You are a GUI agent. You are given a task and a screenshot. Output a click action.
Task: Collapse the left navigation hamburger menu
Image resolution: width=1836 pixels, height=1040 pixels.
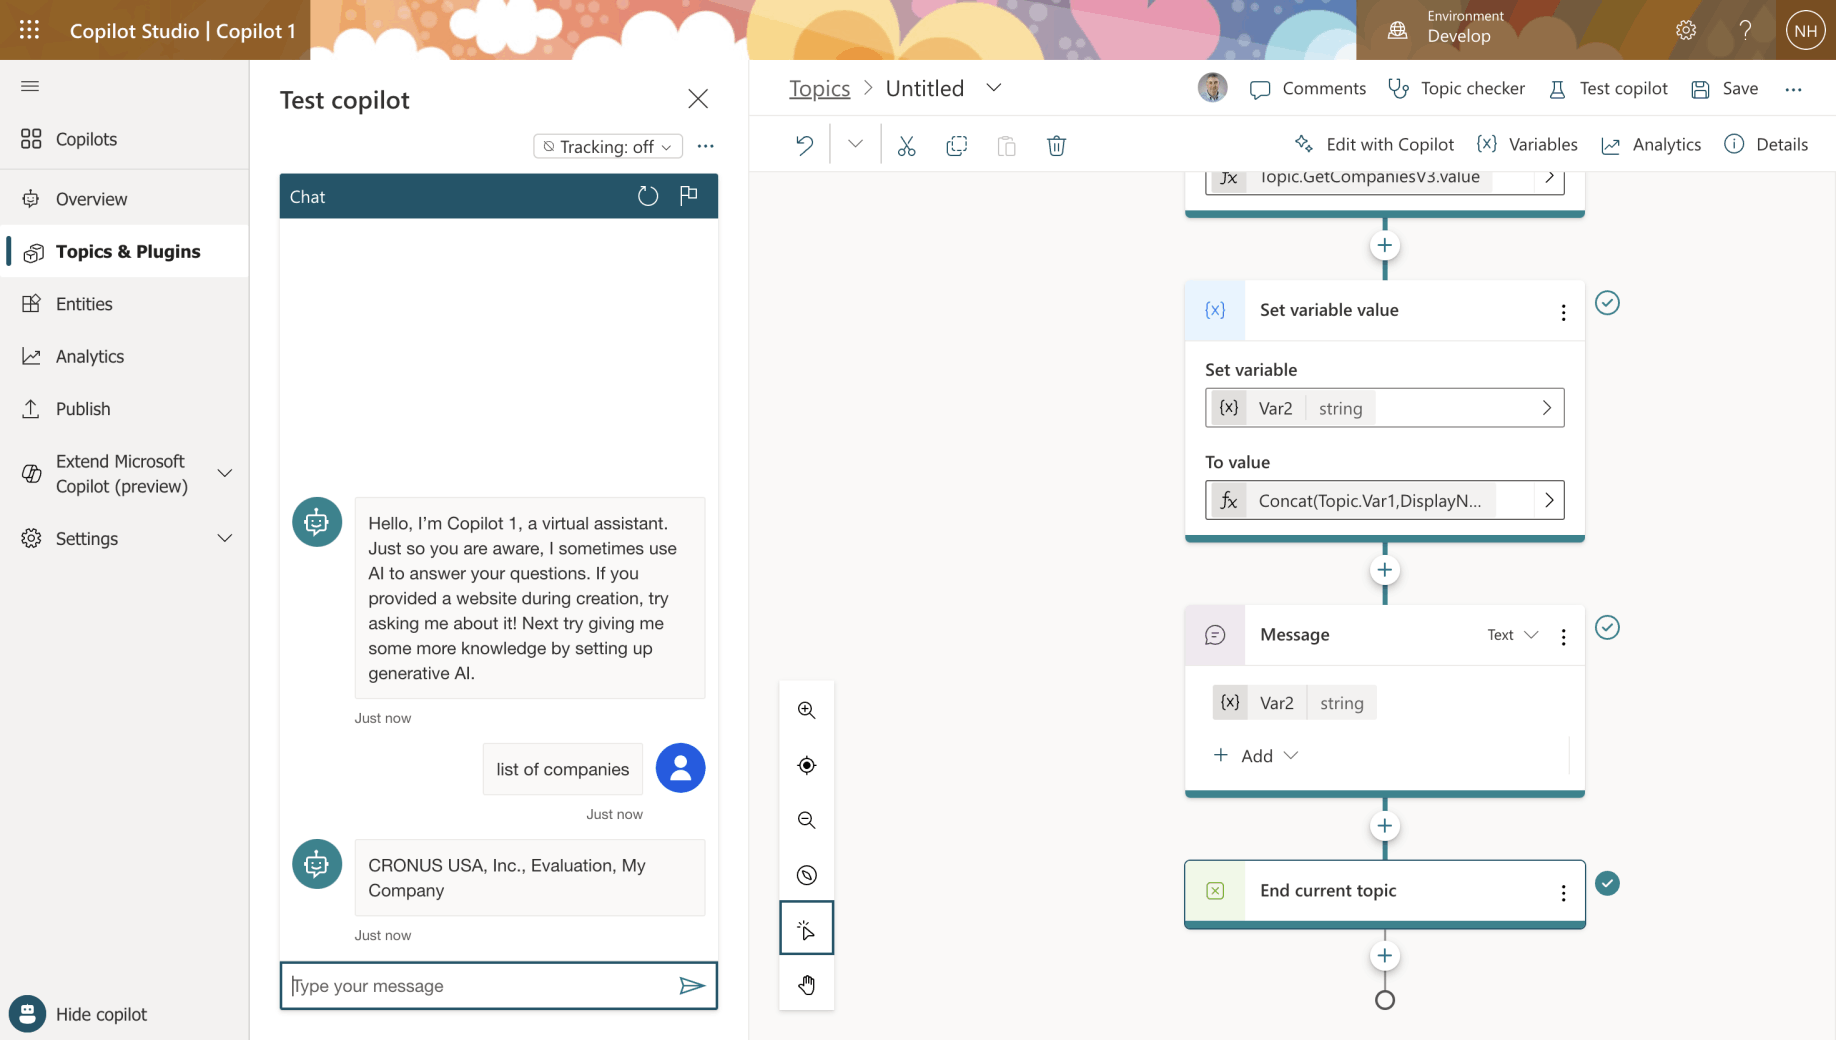tap(30, 86)
